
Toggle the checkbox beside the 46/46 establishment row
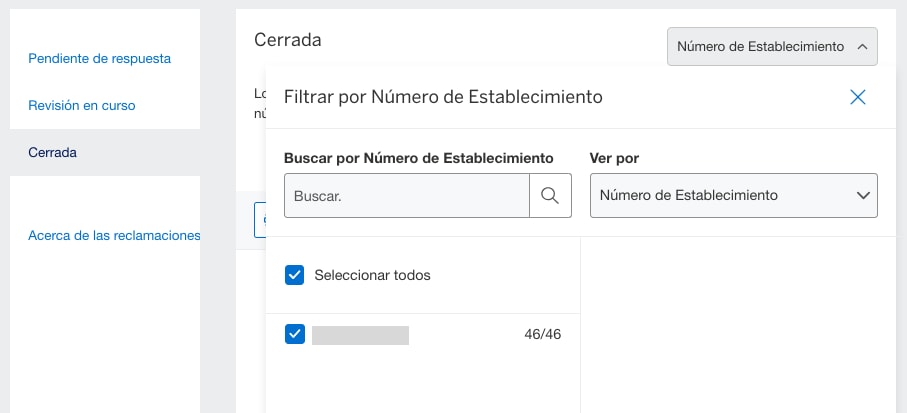coord(294,335)
